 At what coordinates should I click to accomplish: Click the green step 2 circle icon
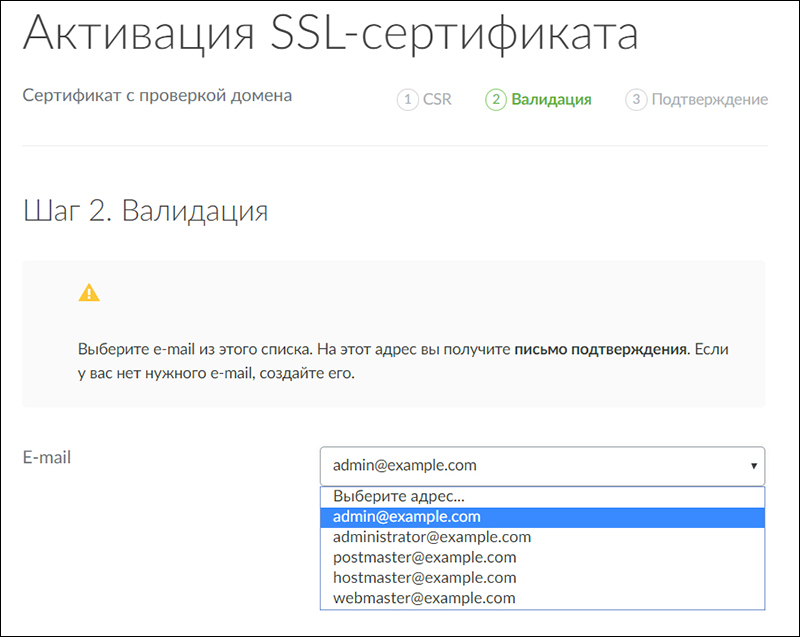(495, 100)
